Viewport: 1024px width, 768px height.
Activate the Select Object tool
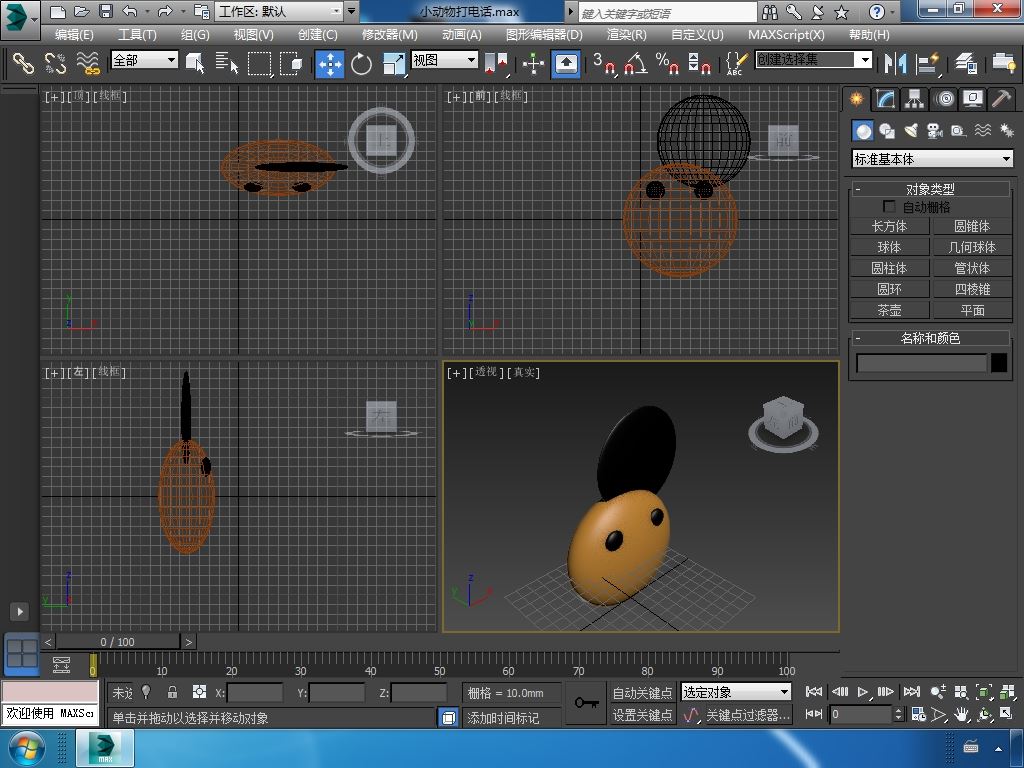[x=195, y=63]
